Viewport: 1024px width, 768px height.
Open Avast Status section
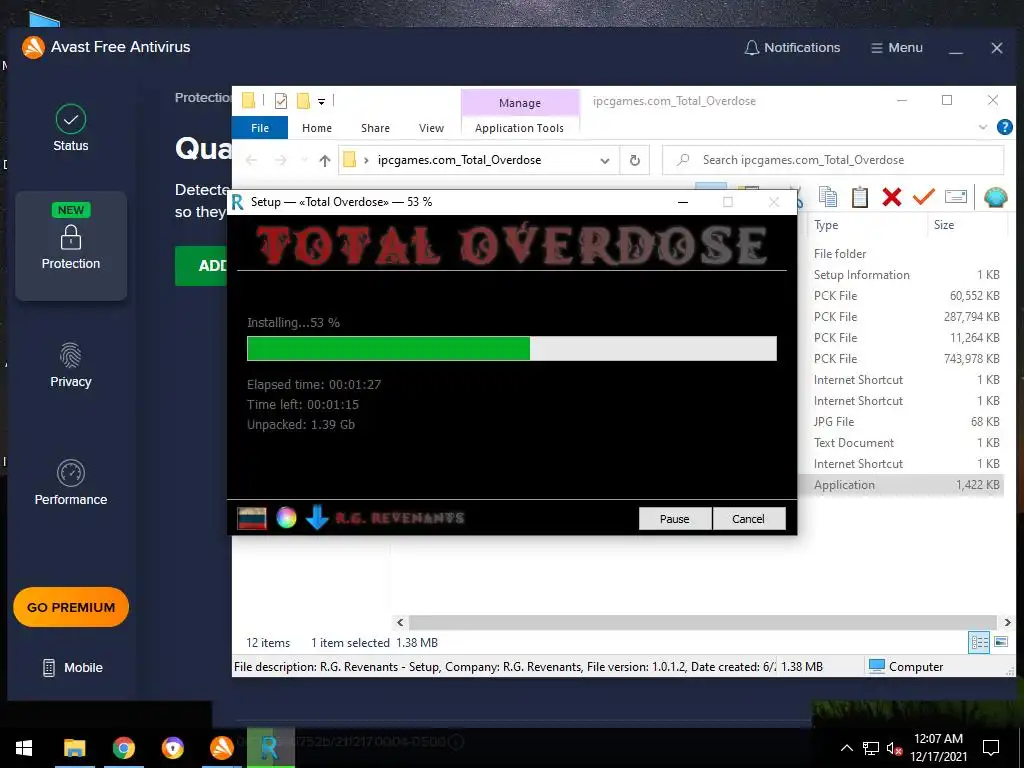(x=71, y=128)
